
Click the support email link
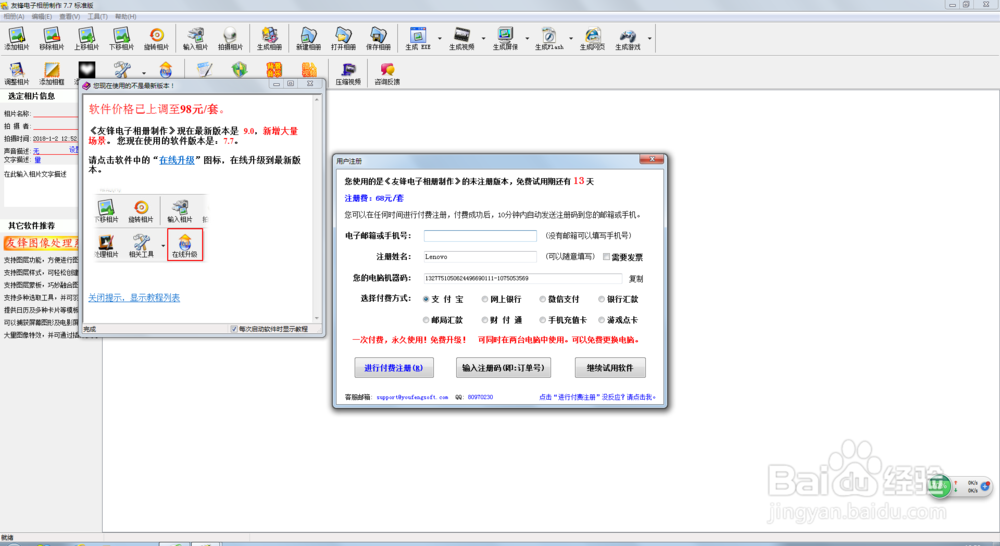[412, 397]
